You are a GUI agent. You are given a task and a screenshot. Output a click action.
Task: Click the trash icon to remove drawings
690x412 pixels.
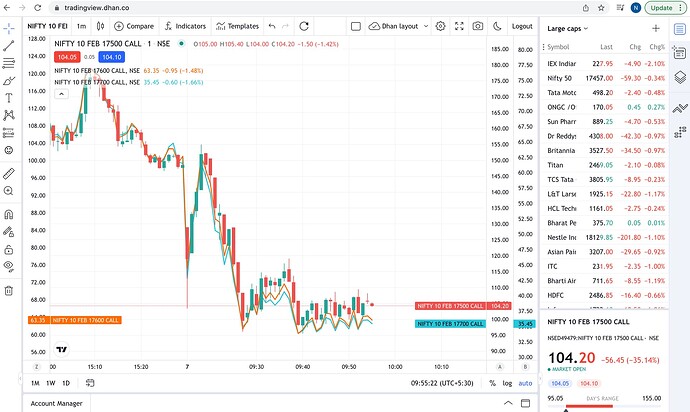(9, 291)
